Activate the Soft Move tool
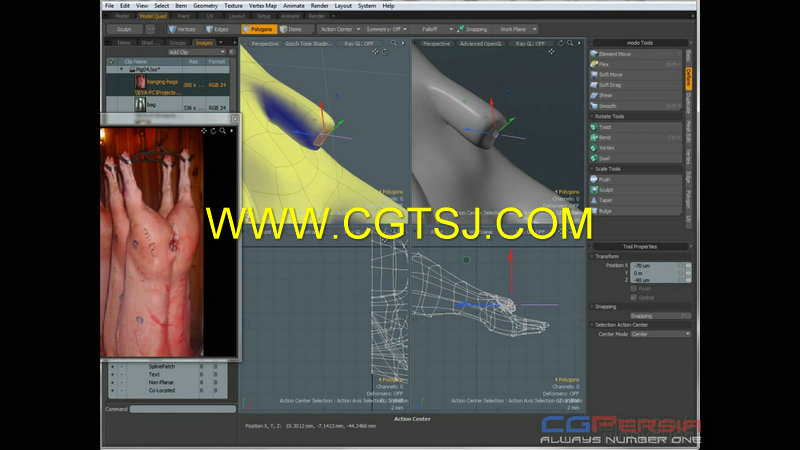 point(636,74)
